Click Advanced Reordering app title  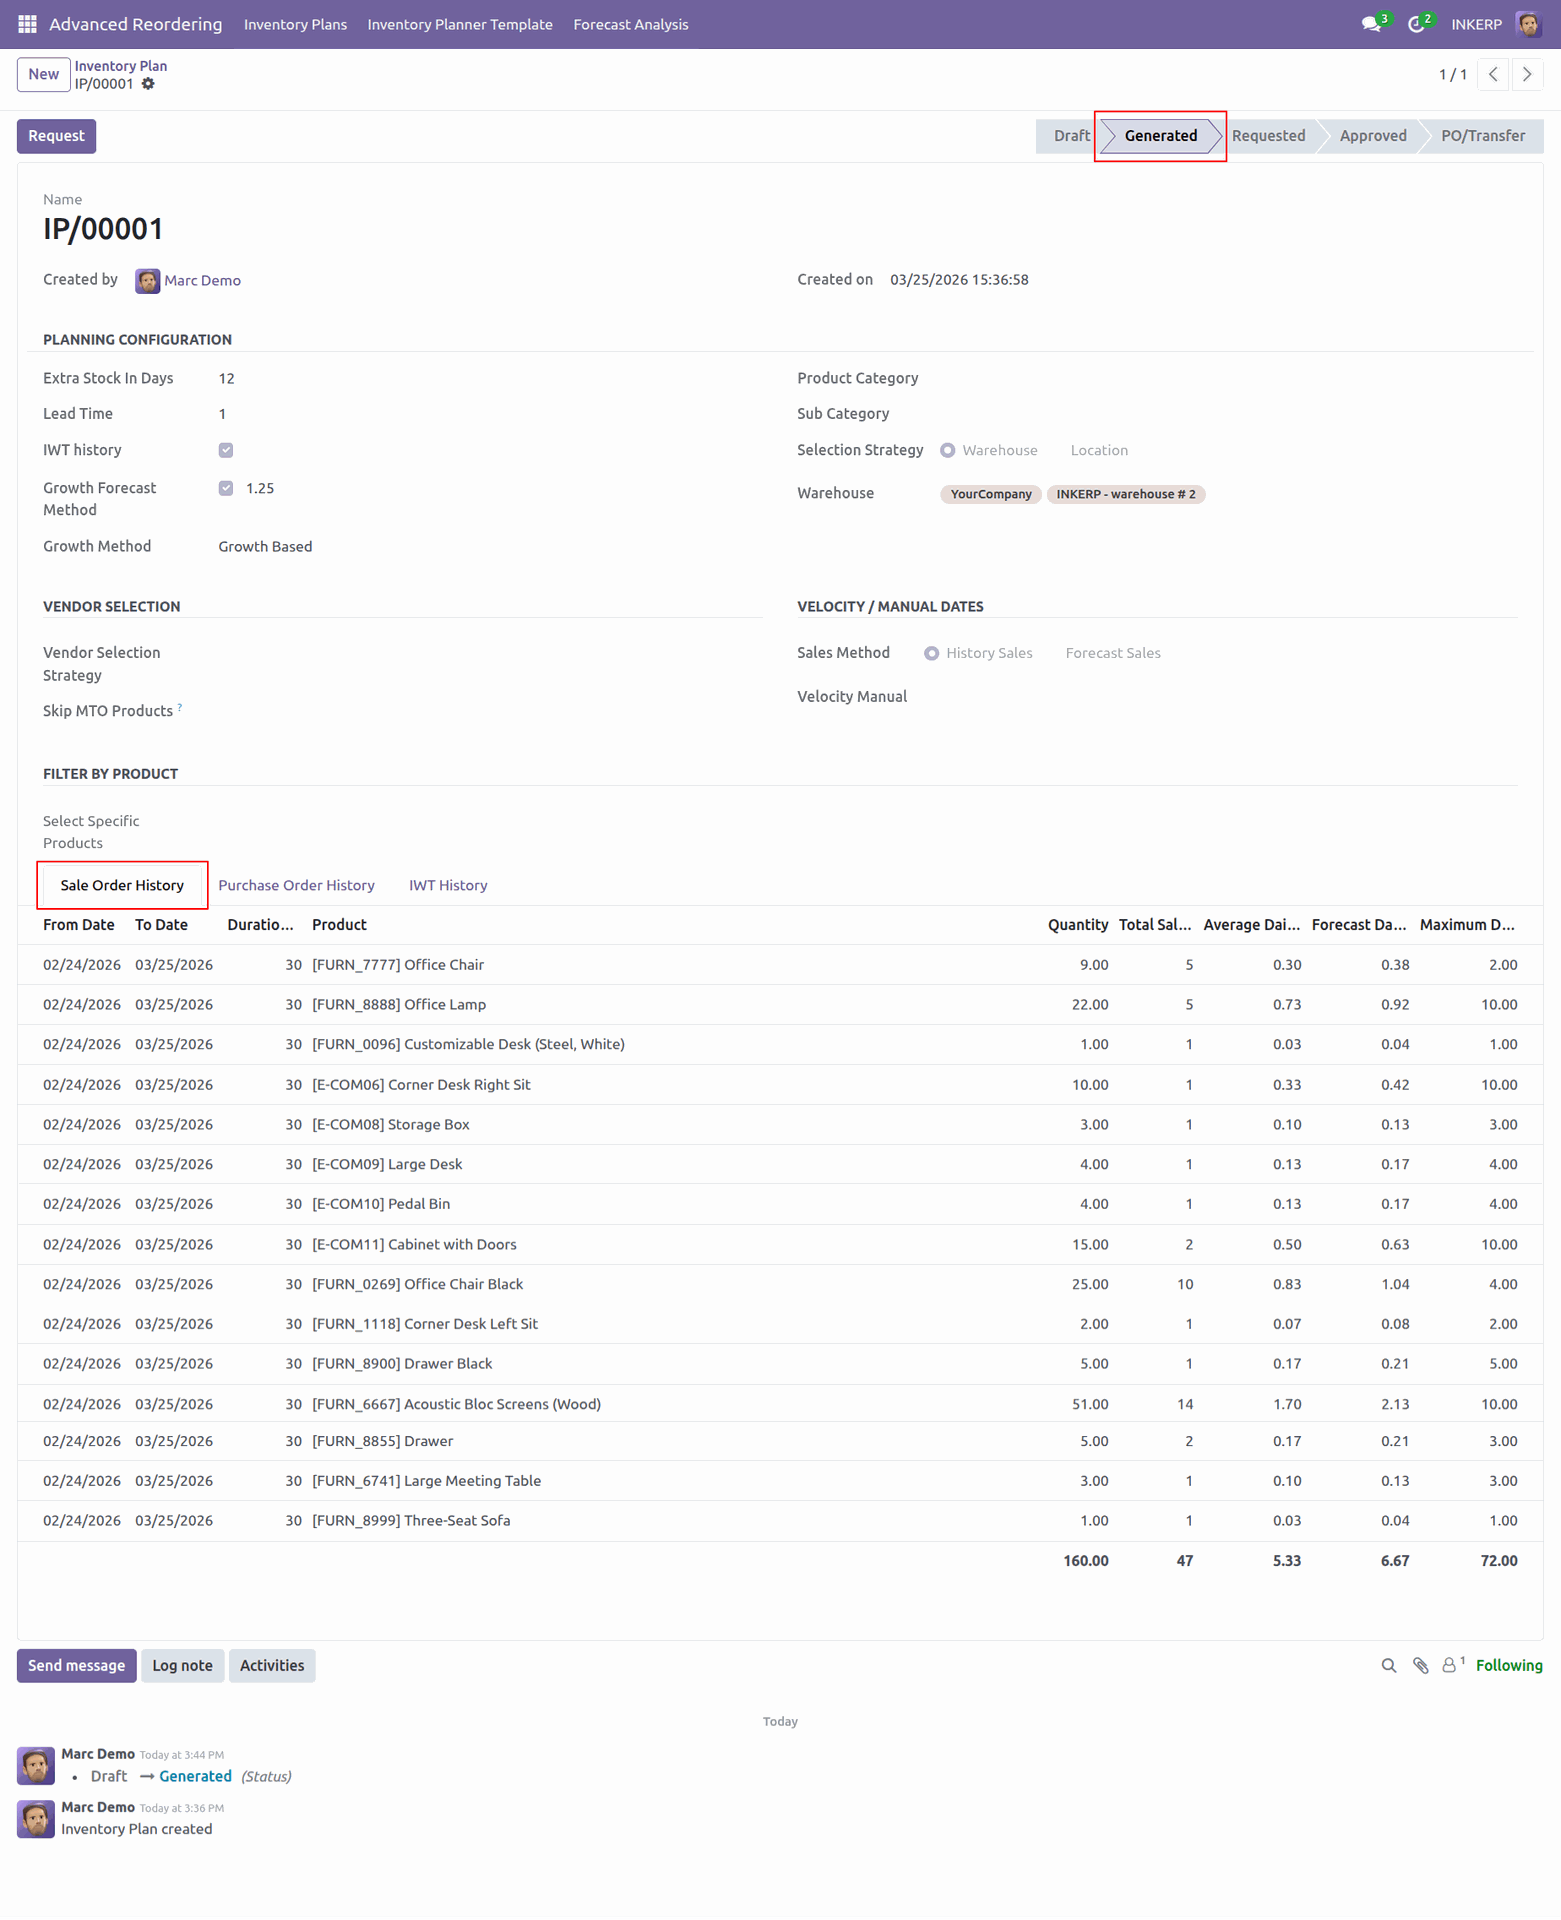tap(136, 24)
